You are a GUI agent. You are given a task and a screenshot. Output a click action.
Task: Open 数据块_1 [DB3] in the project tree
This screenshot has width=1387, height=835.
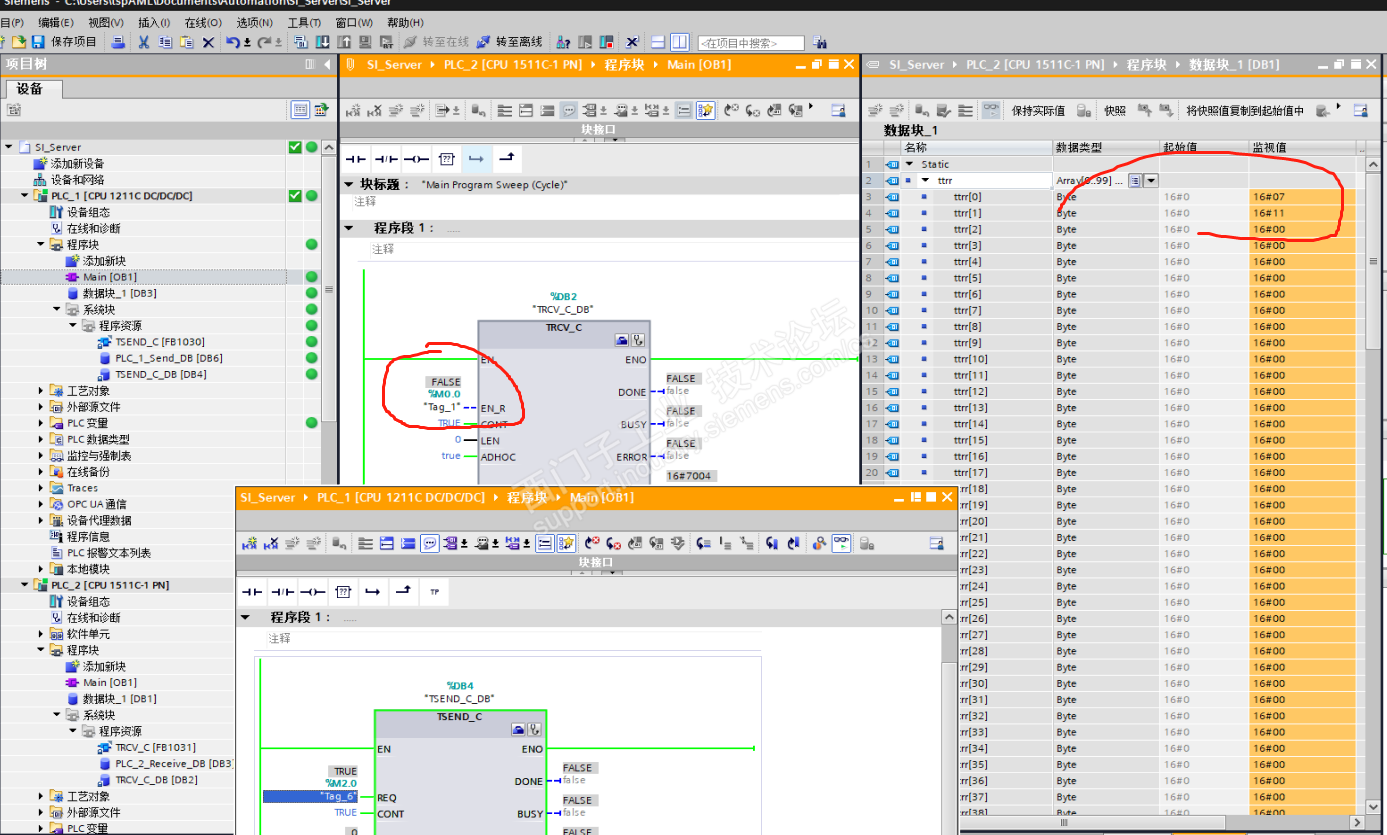click(x=118, y=293)
